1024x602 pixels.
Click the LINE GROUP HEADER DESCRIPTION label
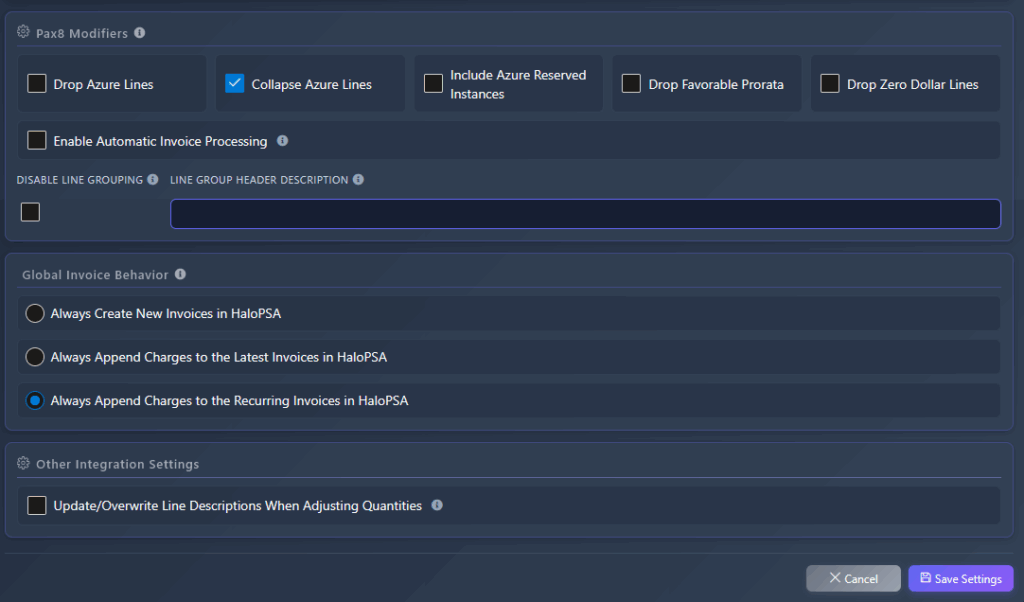click(259, 180)
